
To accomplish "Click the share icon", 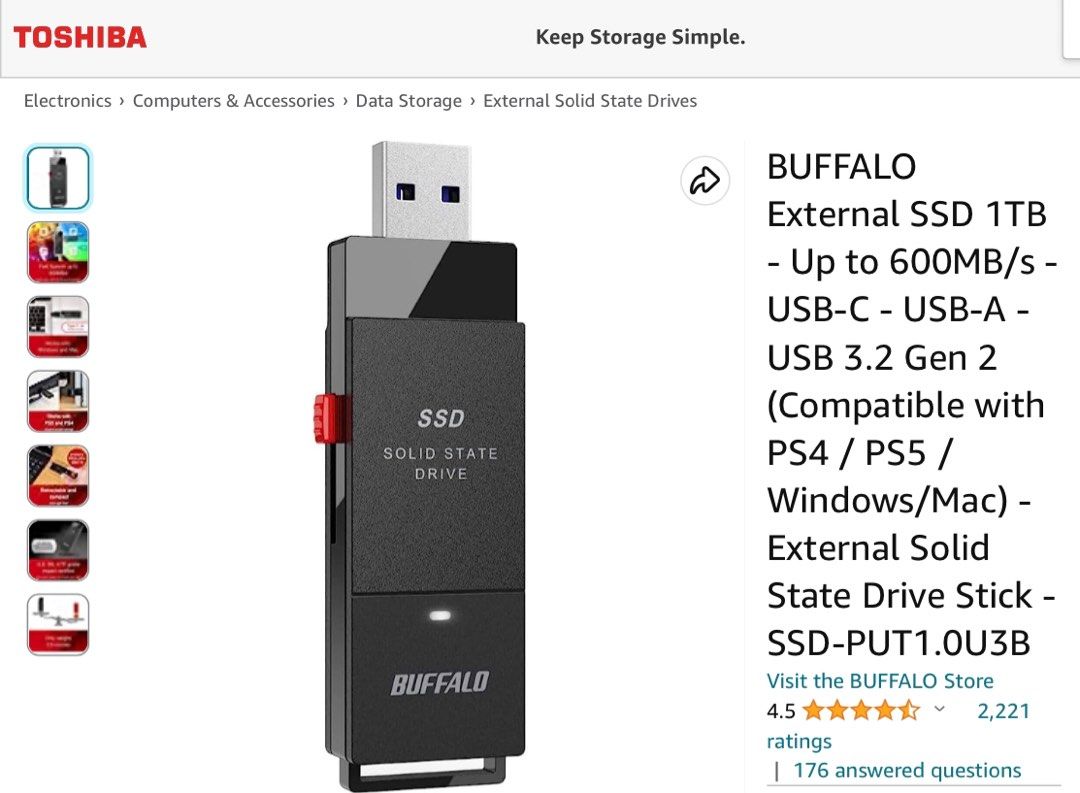I will [x=705, y=180].
